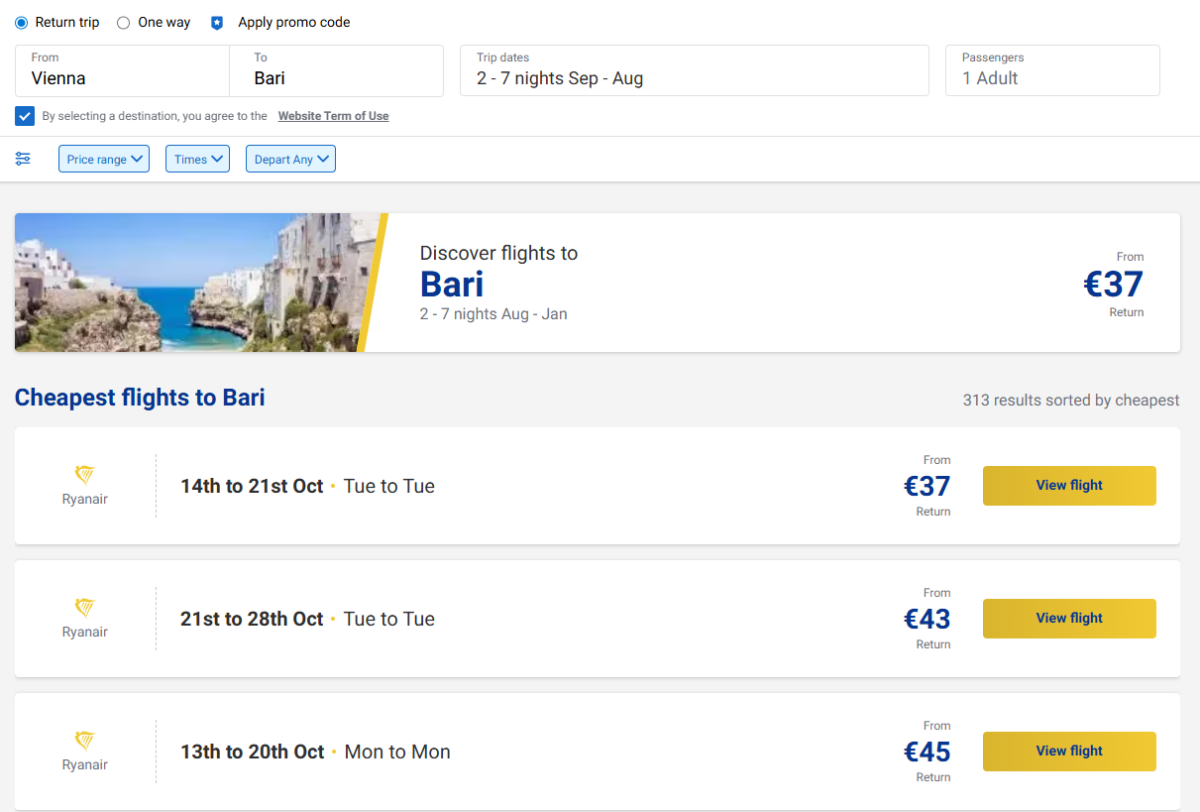
Task: View flight for 21st to 28th Oct
Action: click(1069, 619)
